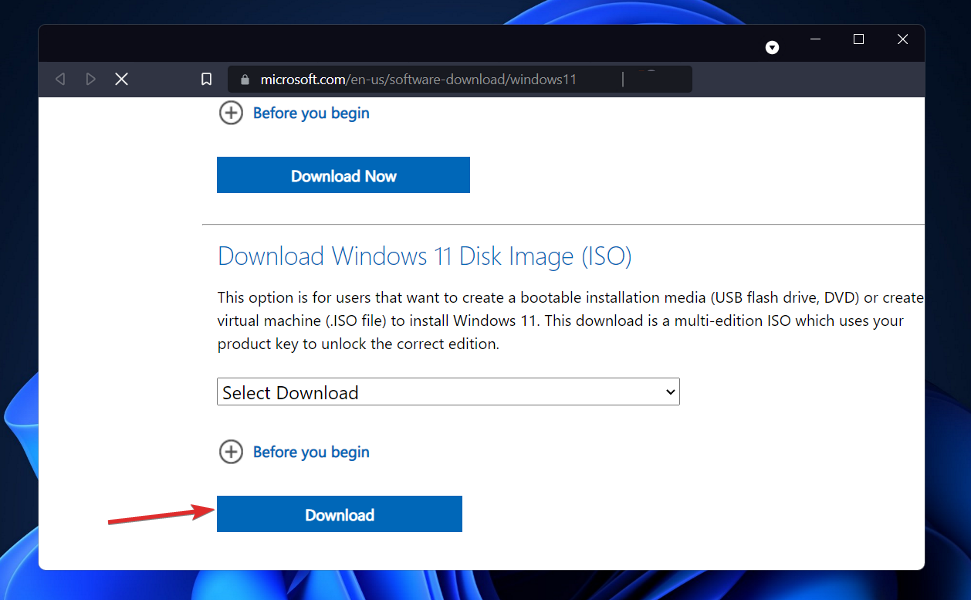Click the plus icon beside the first Before you begin

[x=231, y=113]
